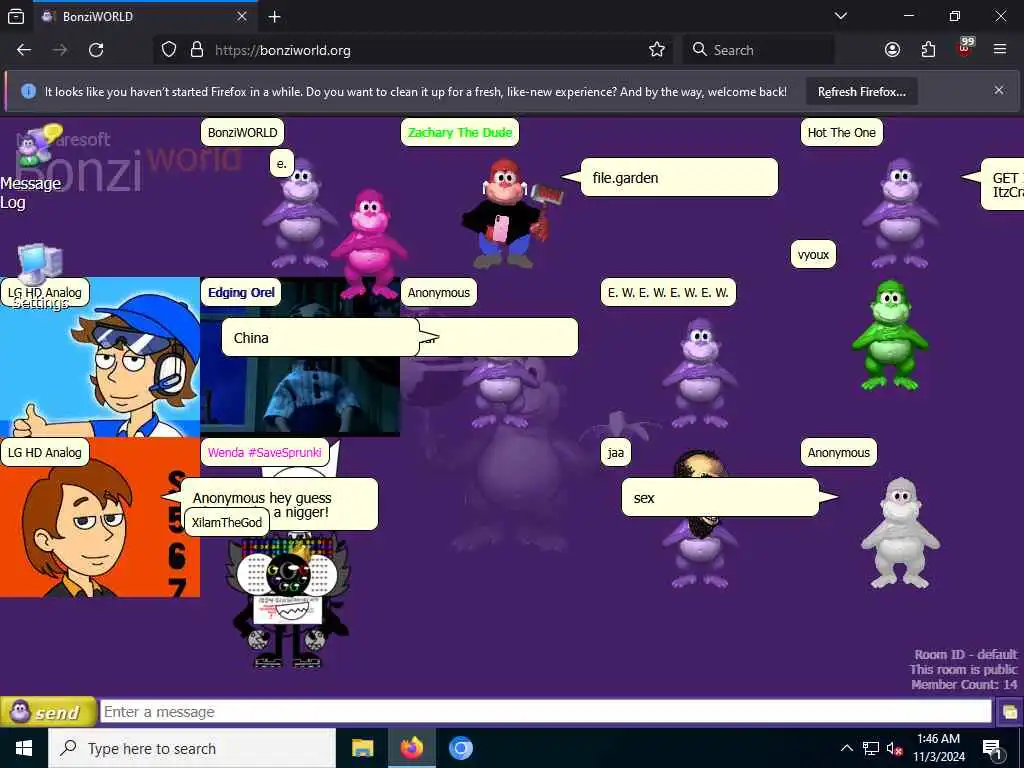Click the send button
Viewport: 1024px width, 768px height.
pyautogui.click(x=48, y=712)
